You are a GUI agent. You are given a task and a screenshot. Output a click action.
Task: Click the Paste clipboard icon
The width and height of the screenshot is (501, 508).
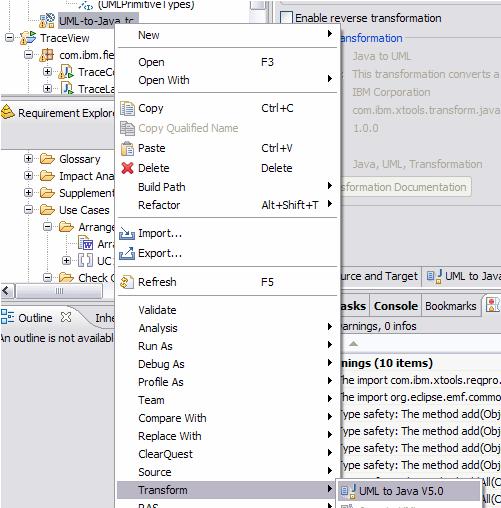(x=127, y=148)
